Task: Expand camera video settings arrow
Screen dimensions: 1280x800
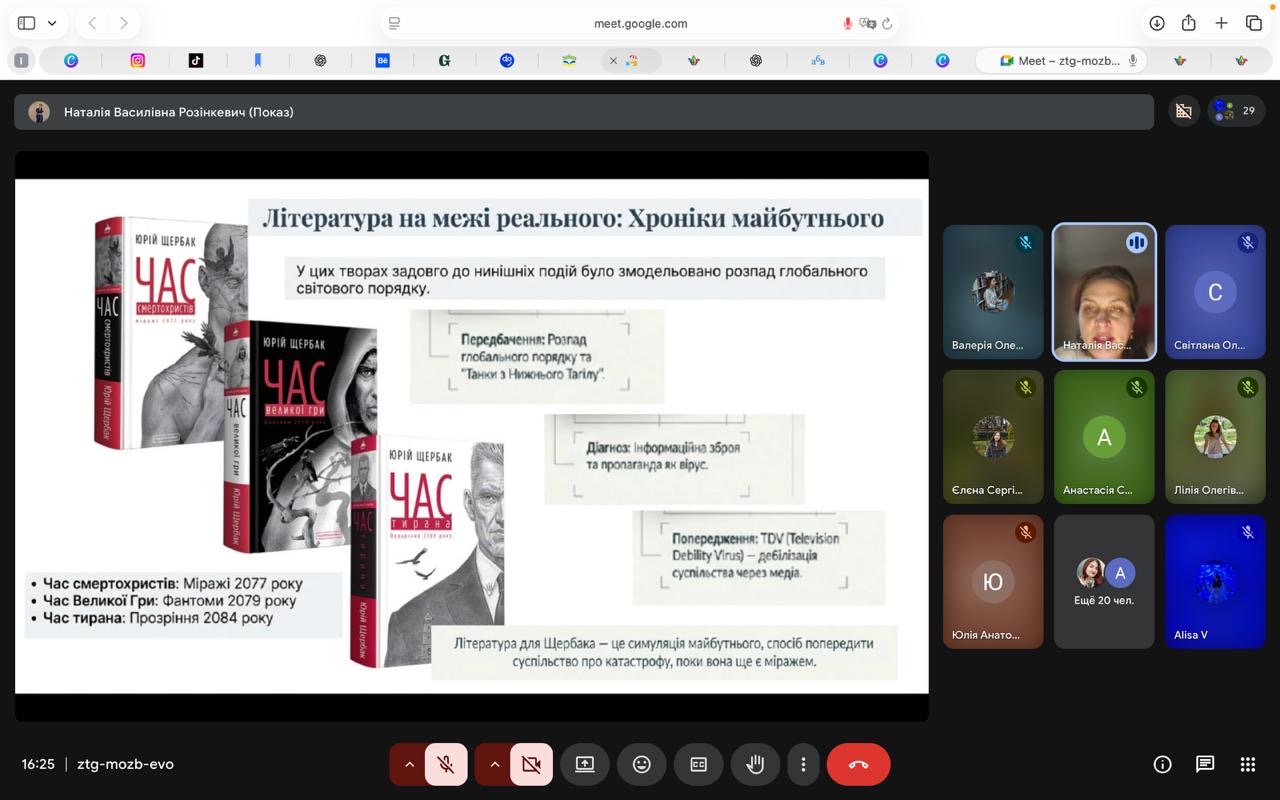Action: click(x=494, y=764)
